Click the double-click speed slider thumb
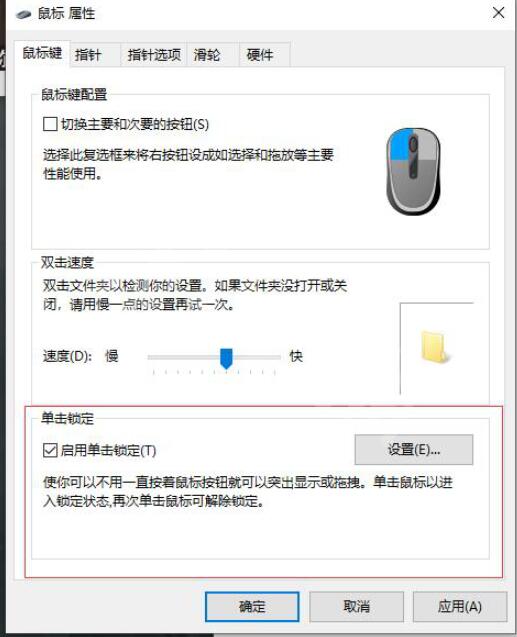 point(226,358)
